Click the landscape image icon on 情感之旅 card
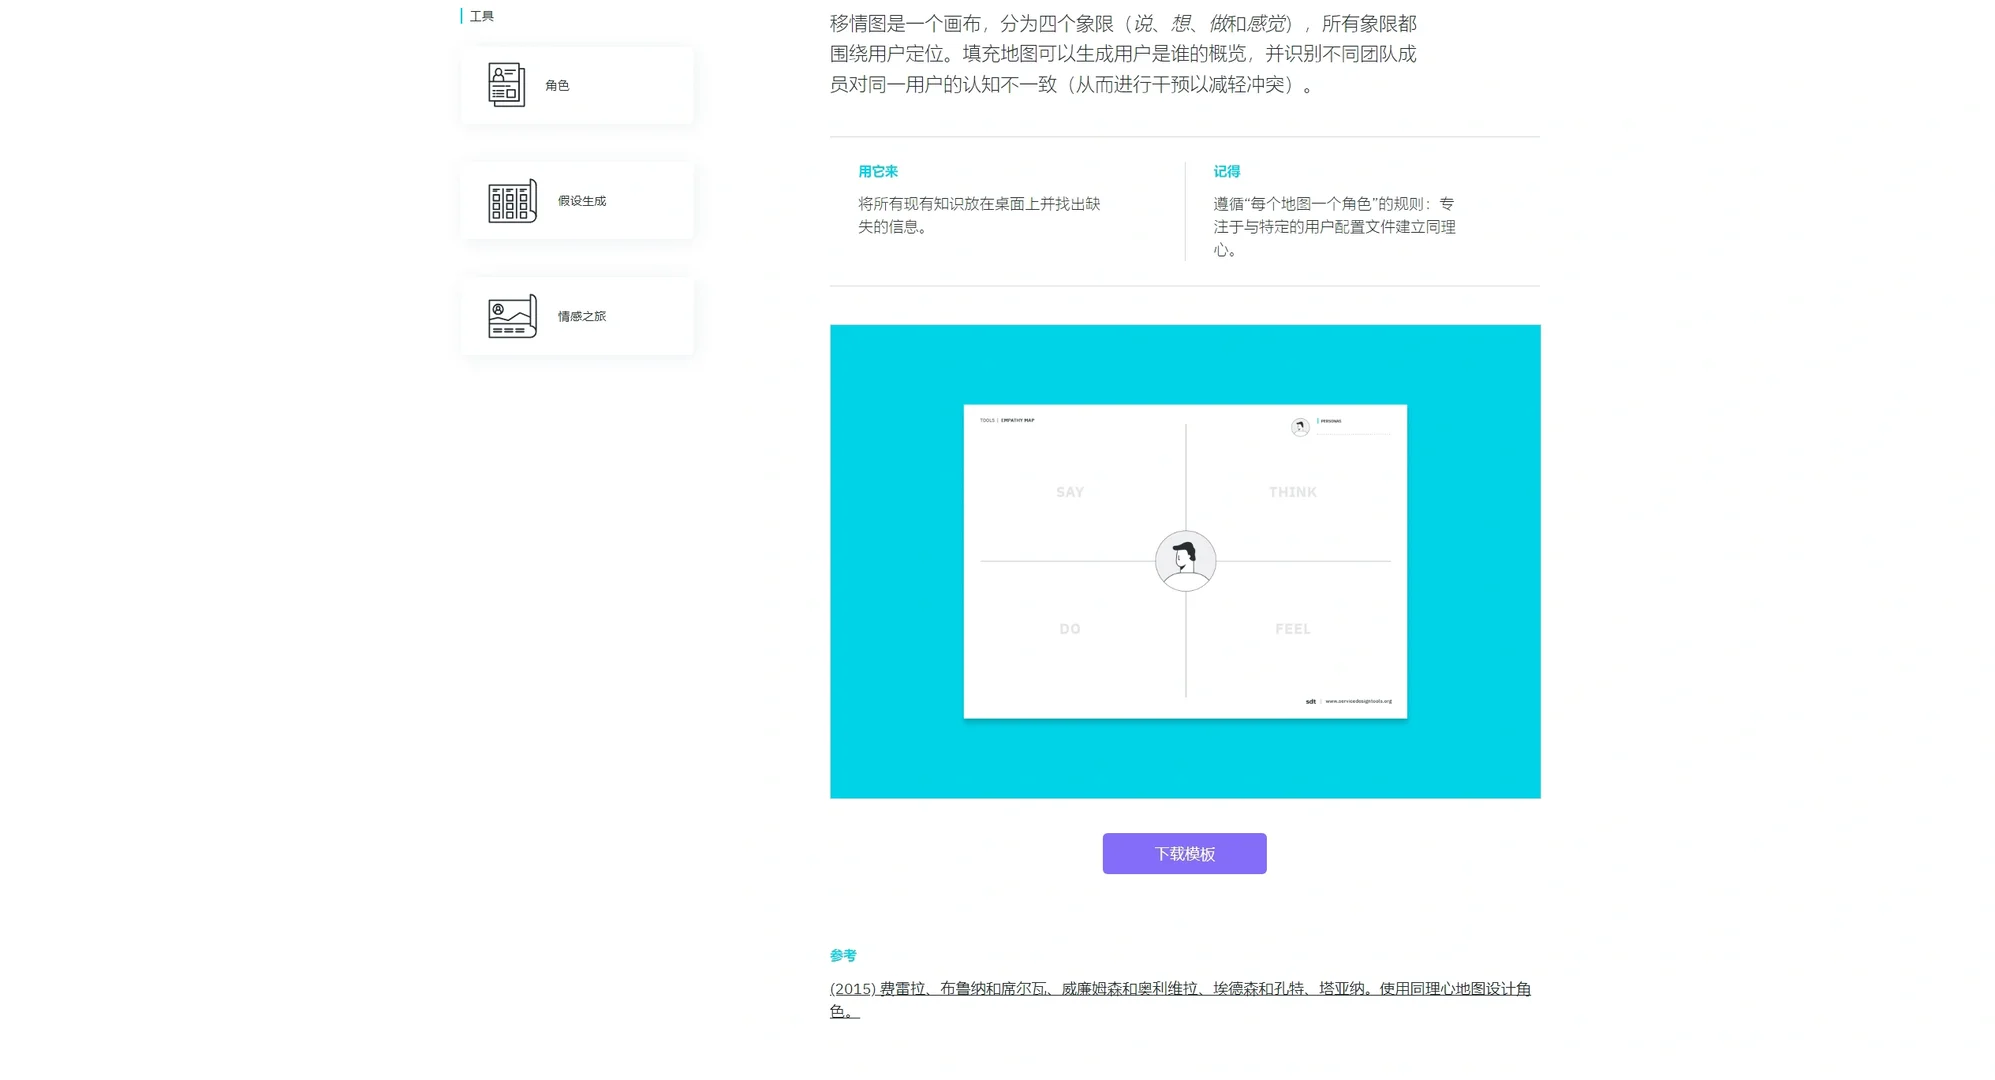The height and width of the screenshot is (1080, 1995). click(509, 316)
